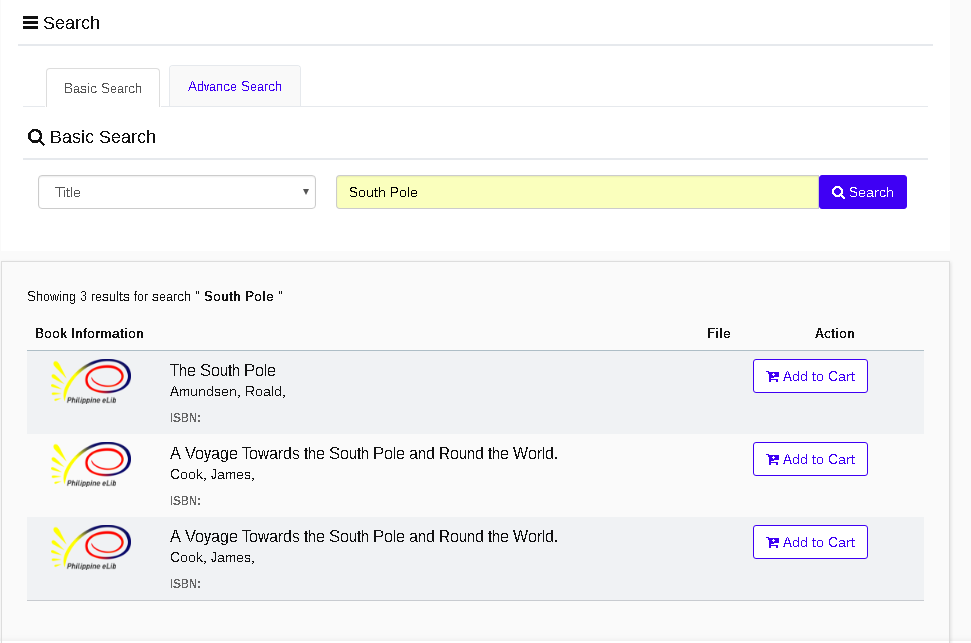Click the hamburger menu icon beside Search

(x=30, y=23)
